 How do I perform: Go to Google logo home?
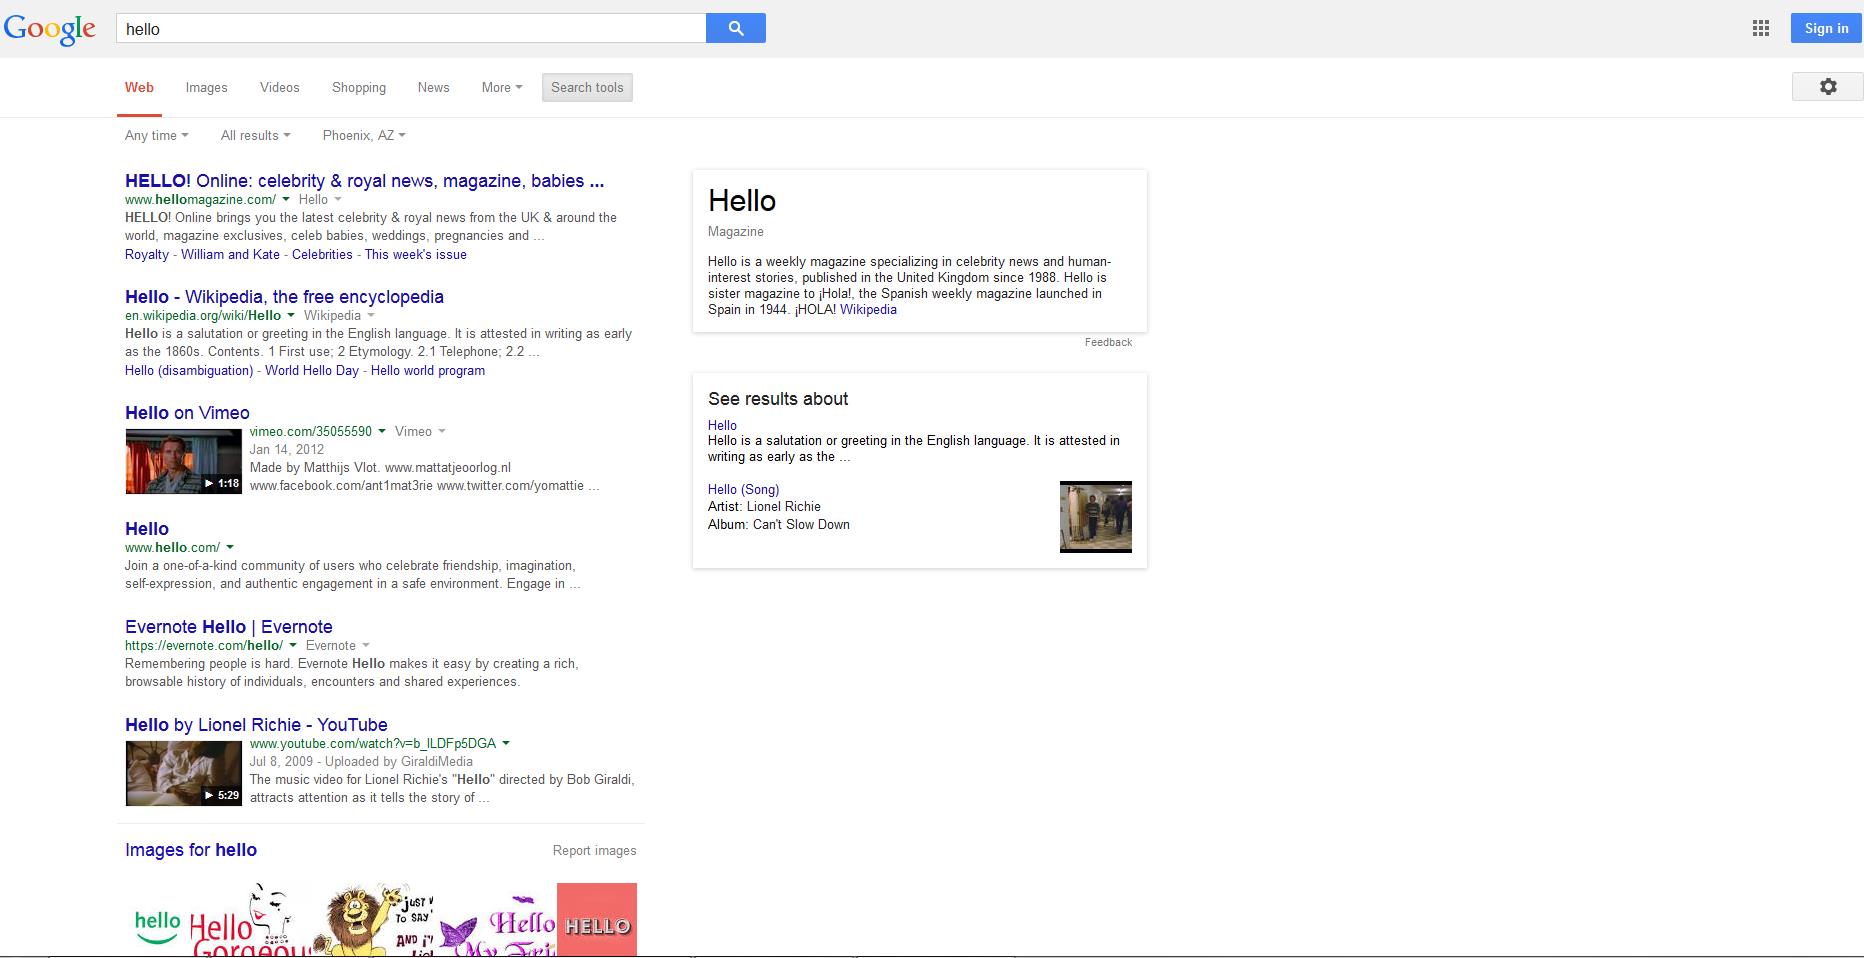coord(50,29)
